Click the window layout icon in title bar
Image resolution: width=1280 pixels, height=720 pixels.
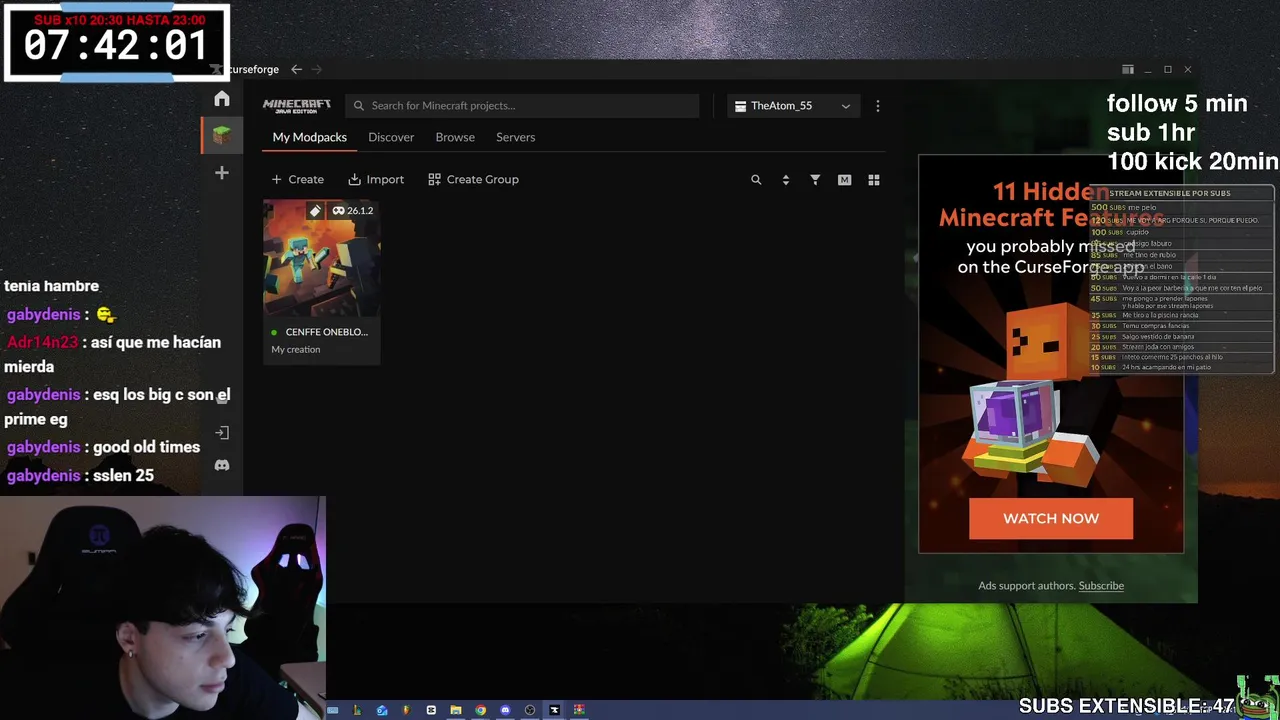[1128, 69]
